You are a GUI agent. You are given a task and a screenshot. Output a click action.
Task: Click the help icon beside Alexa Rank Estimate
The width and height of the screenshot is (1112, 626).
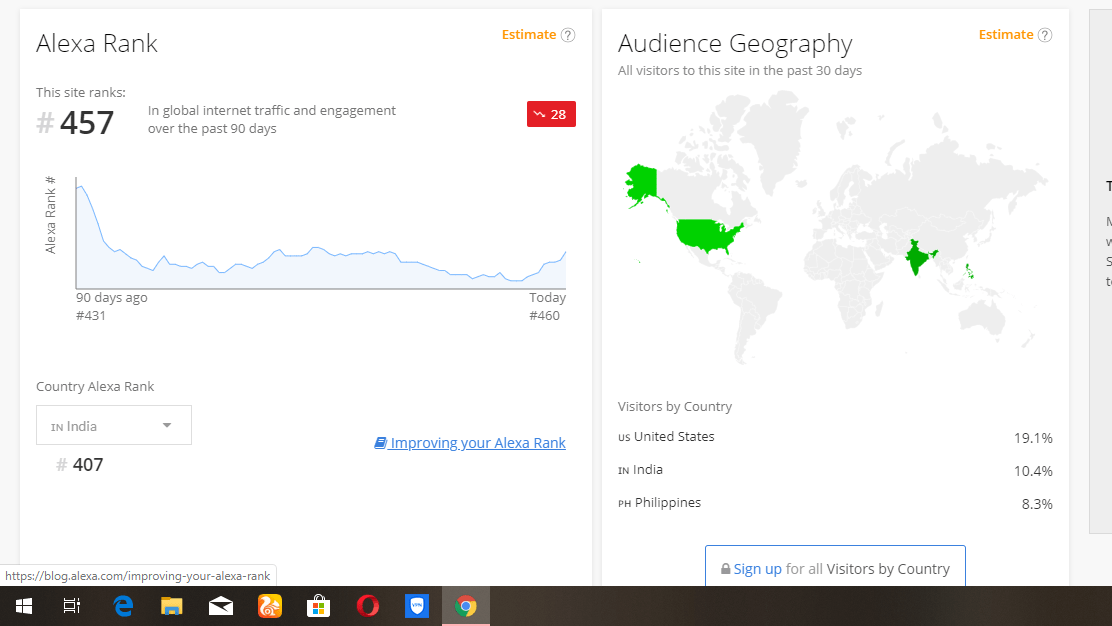point(568,34)
